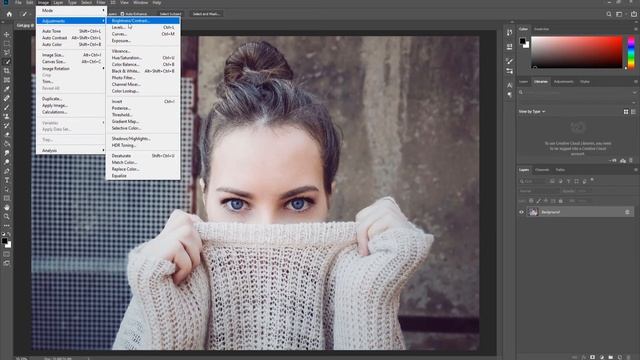Screen dimensions: 640x360
Task: Select the Frame tool
Action: click(7, 80)
